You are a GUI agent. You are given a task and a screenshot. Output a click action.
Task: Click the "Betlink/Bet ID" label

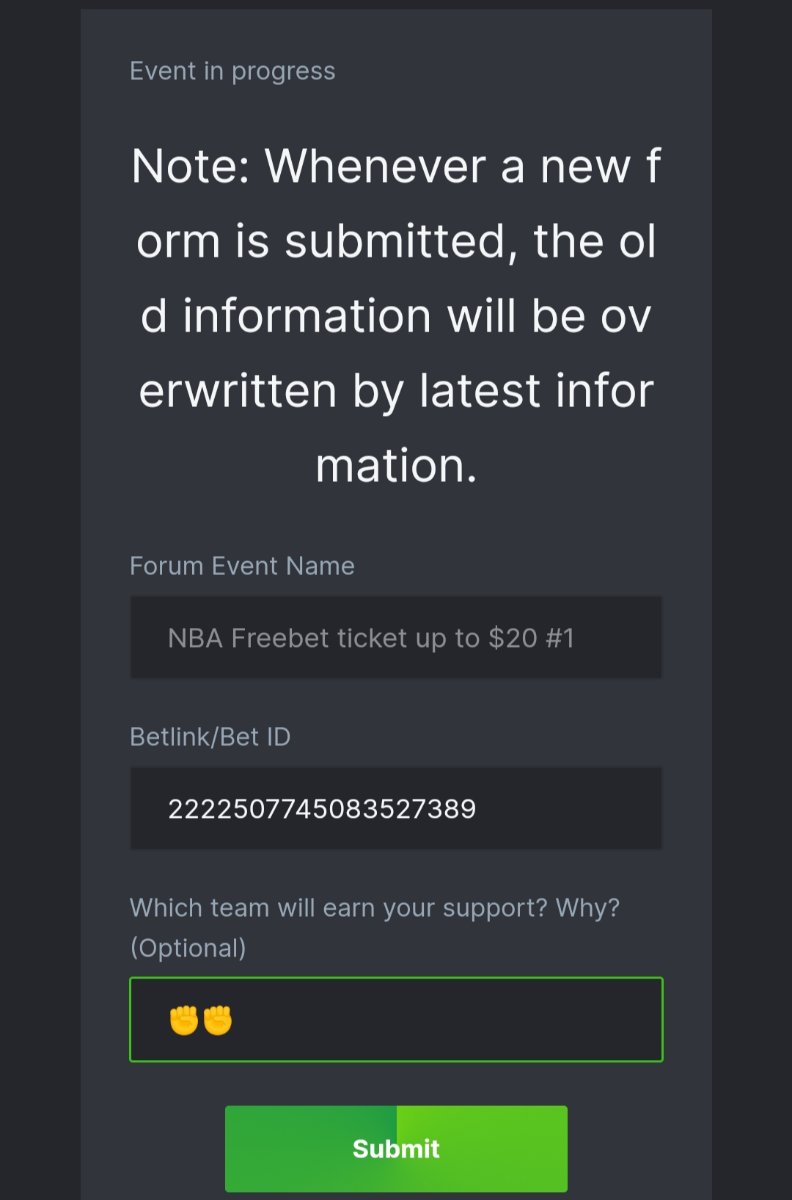(210, 737)
